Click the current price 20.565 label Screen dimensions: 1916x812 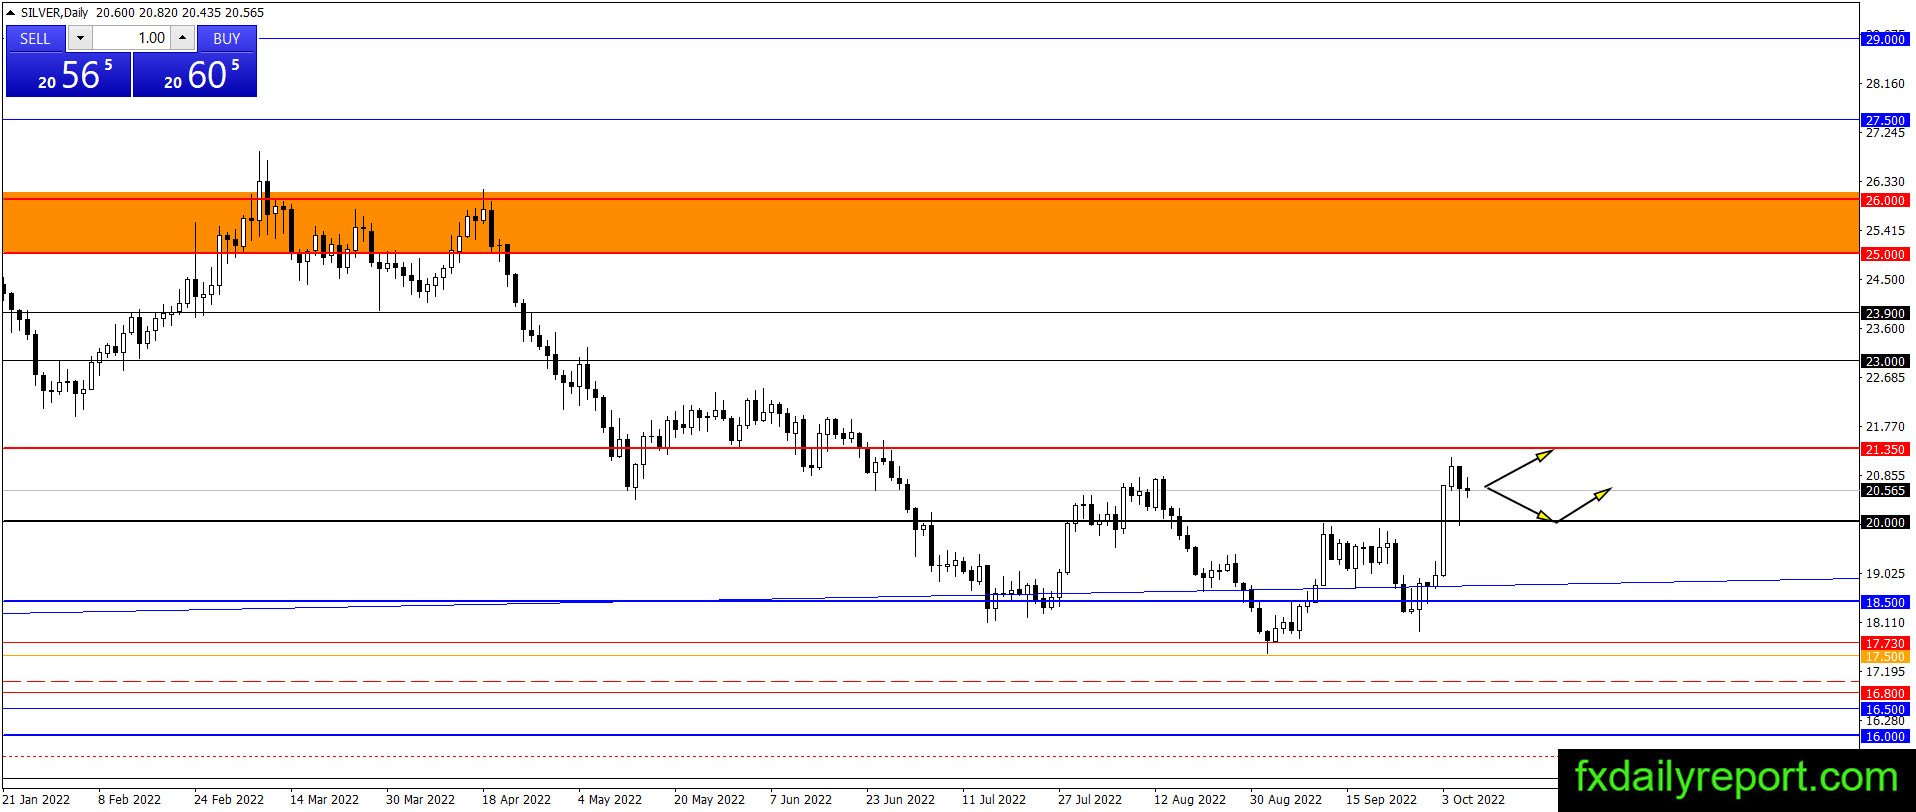[x=1885, y=490]
